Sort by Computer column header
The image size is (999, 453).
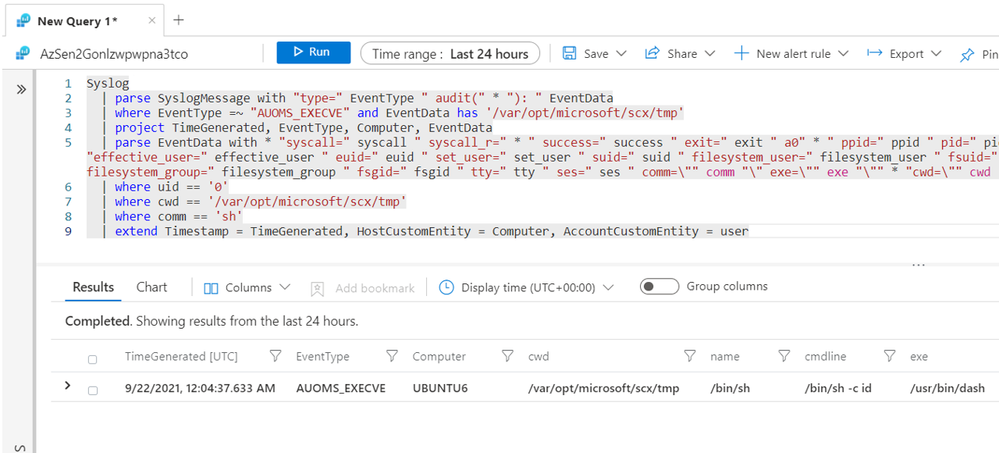pyautogui.click(x=439, y=357)
